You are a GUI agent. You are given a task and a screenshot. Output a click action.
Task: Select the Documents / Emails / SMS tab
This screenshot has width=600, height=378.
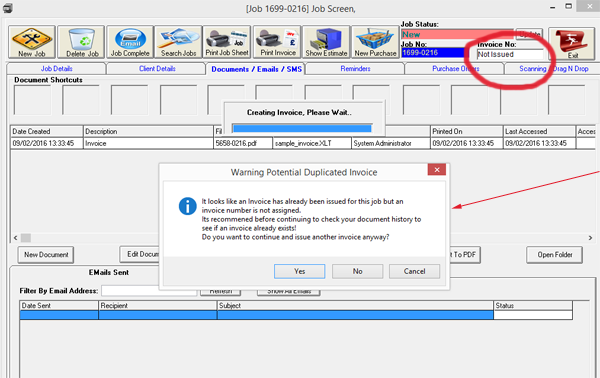pos(256,69)
